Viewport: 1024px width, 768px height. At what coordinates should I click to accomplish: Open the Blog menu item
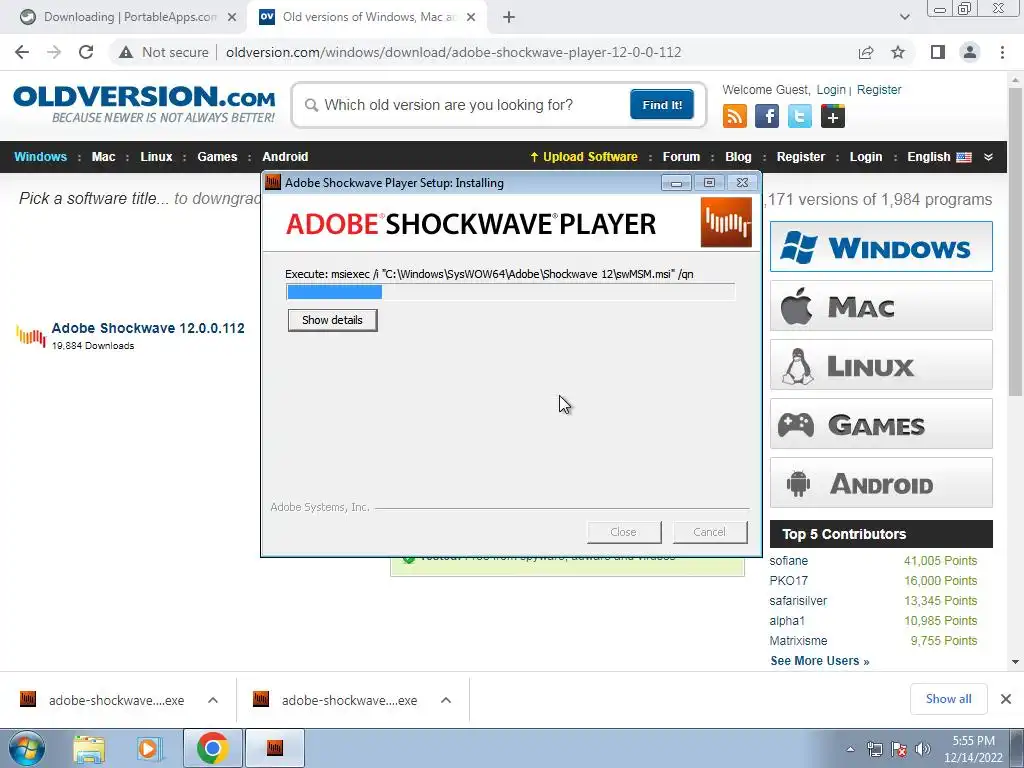coord(738,157)
